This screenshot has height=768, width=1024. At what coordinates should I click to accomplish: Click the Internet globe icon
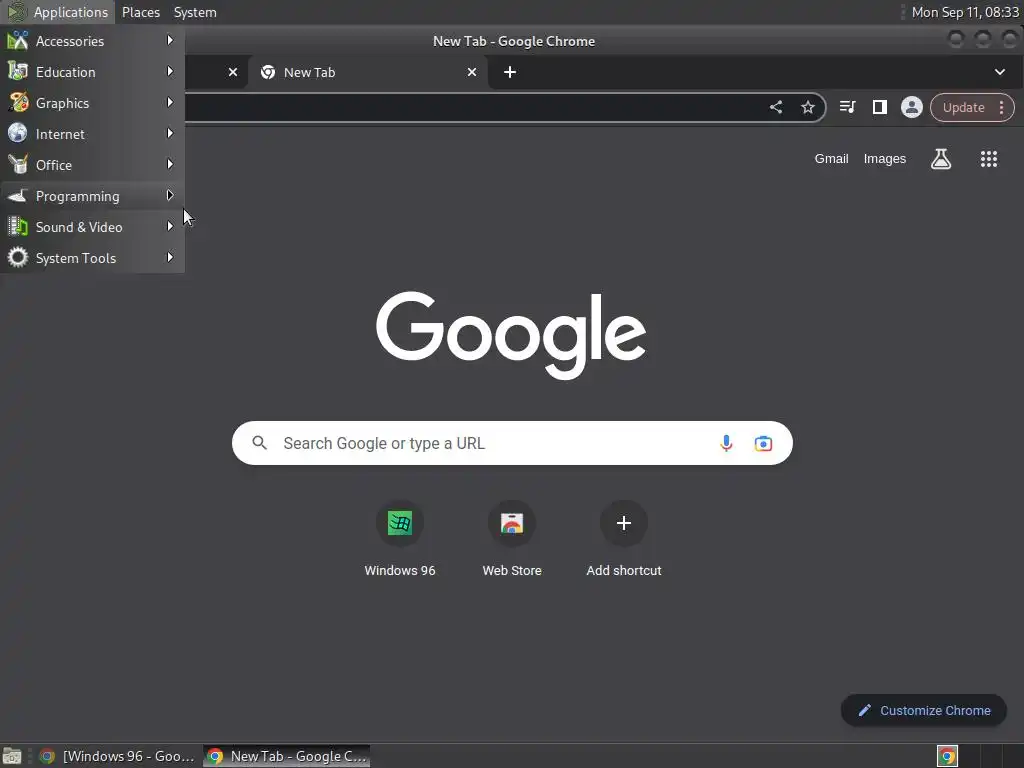pos(18,133)
